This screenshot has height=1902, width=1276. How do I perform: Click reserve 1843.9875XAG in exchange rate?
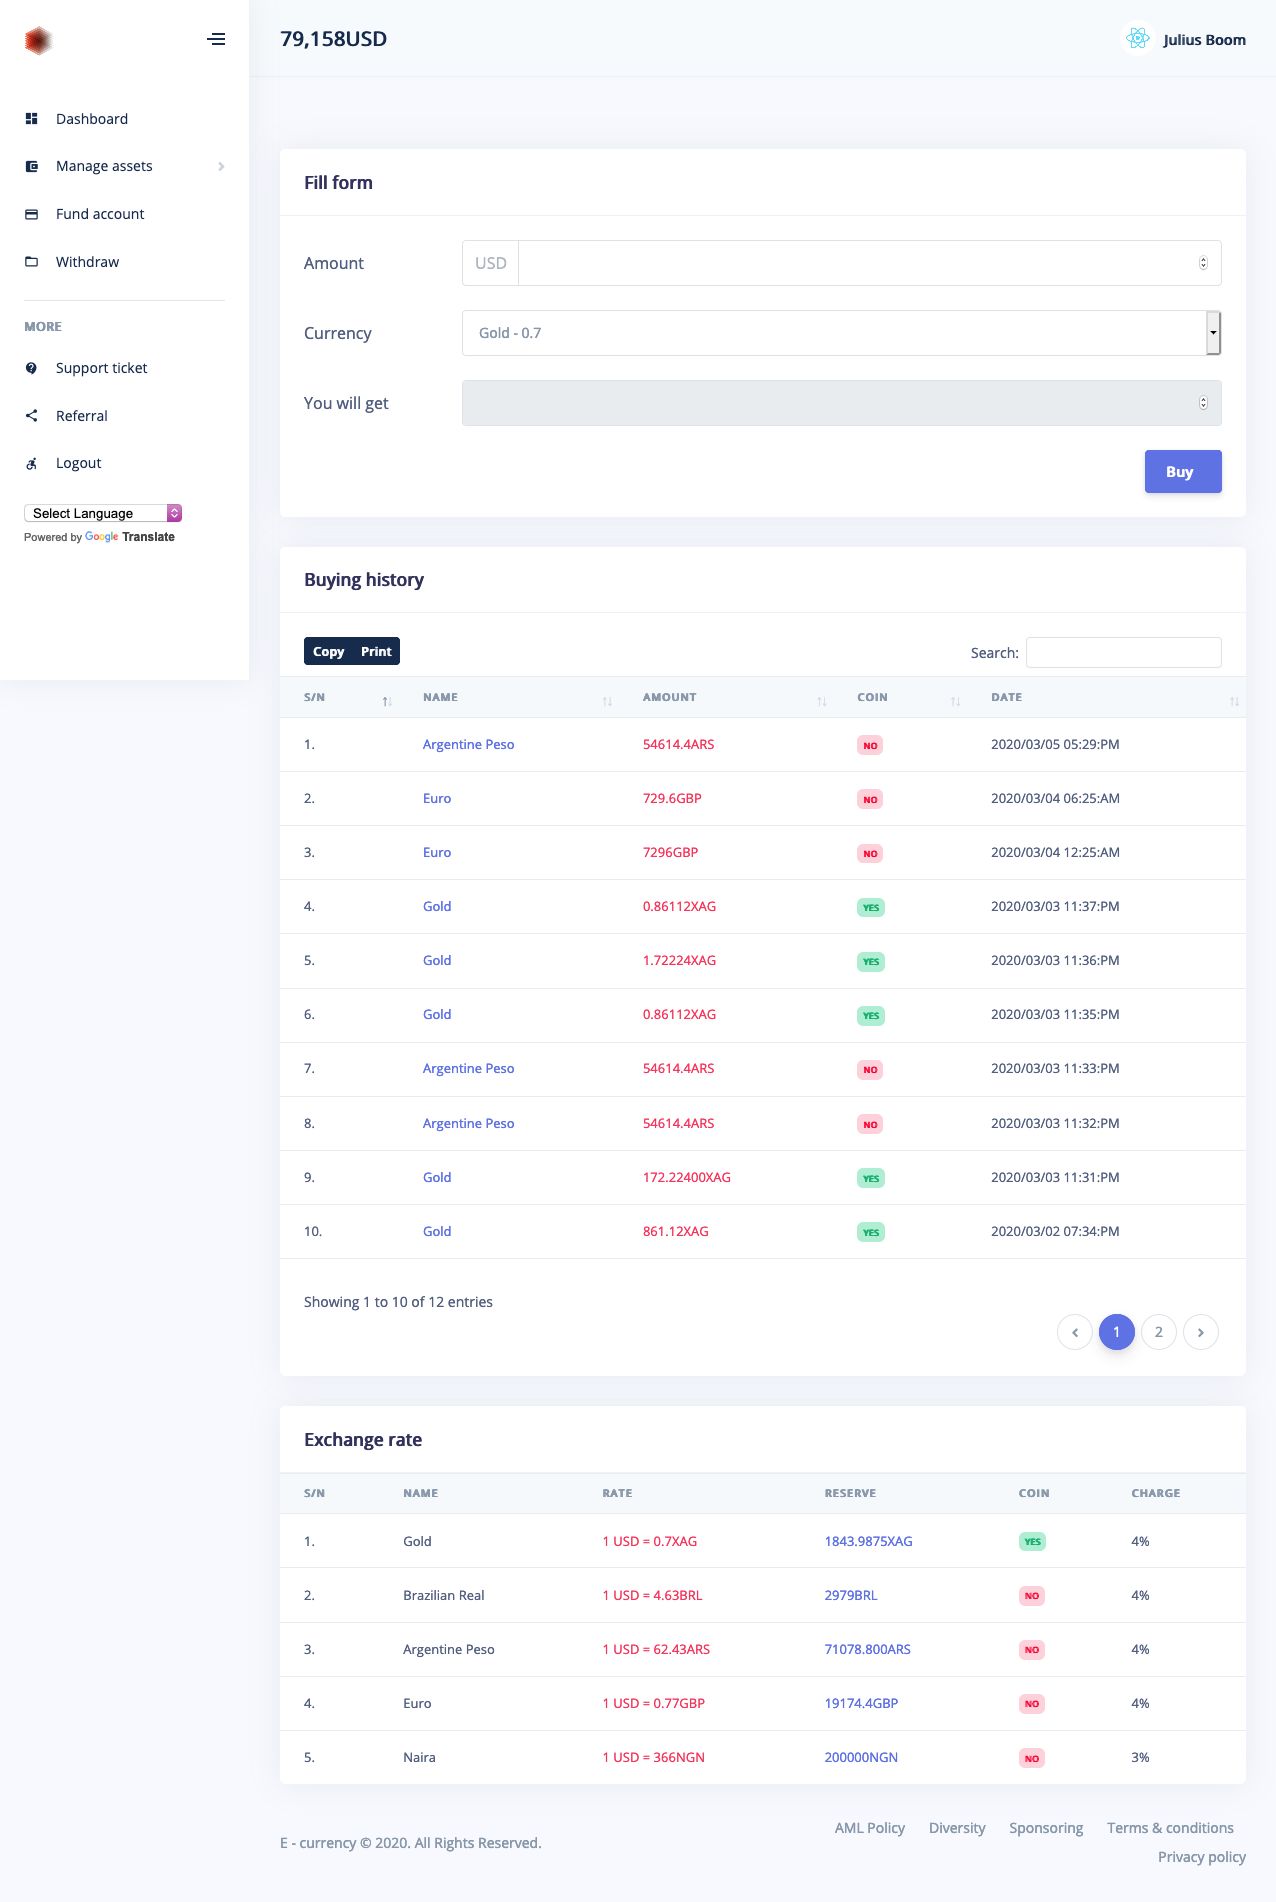pyautogui.click(x=868, y=1542)
